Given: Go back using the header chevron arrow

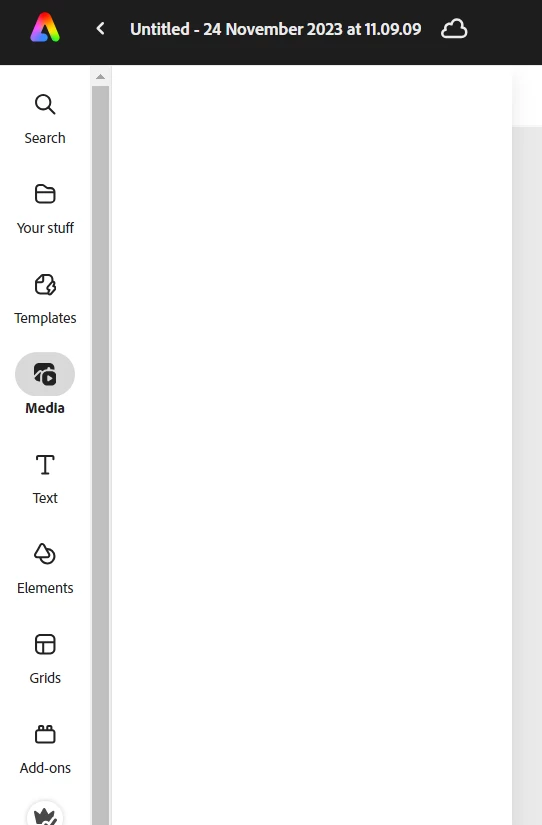Looking at the screenshot, I should (101, 28).
